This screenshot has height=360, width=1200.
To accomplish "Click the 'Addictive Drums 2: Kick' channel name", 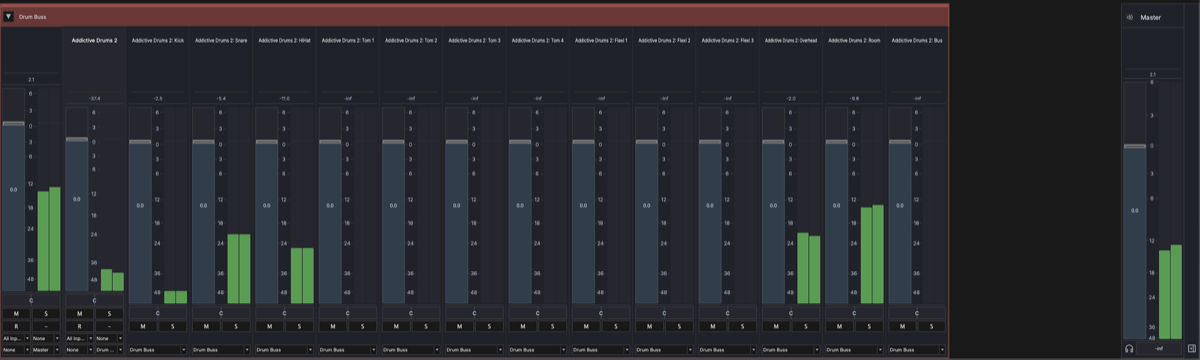I will 158,40.
